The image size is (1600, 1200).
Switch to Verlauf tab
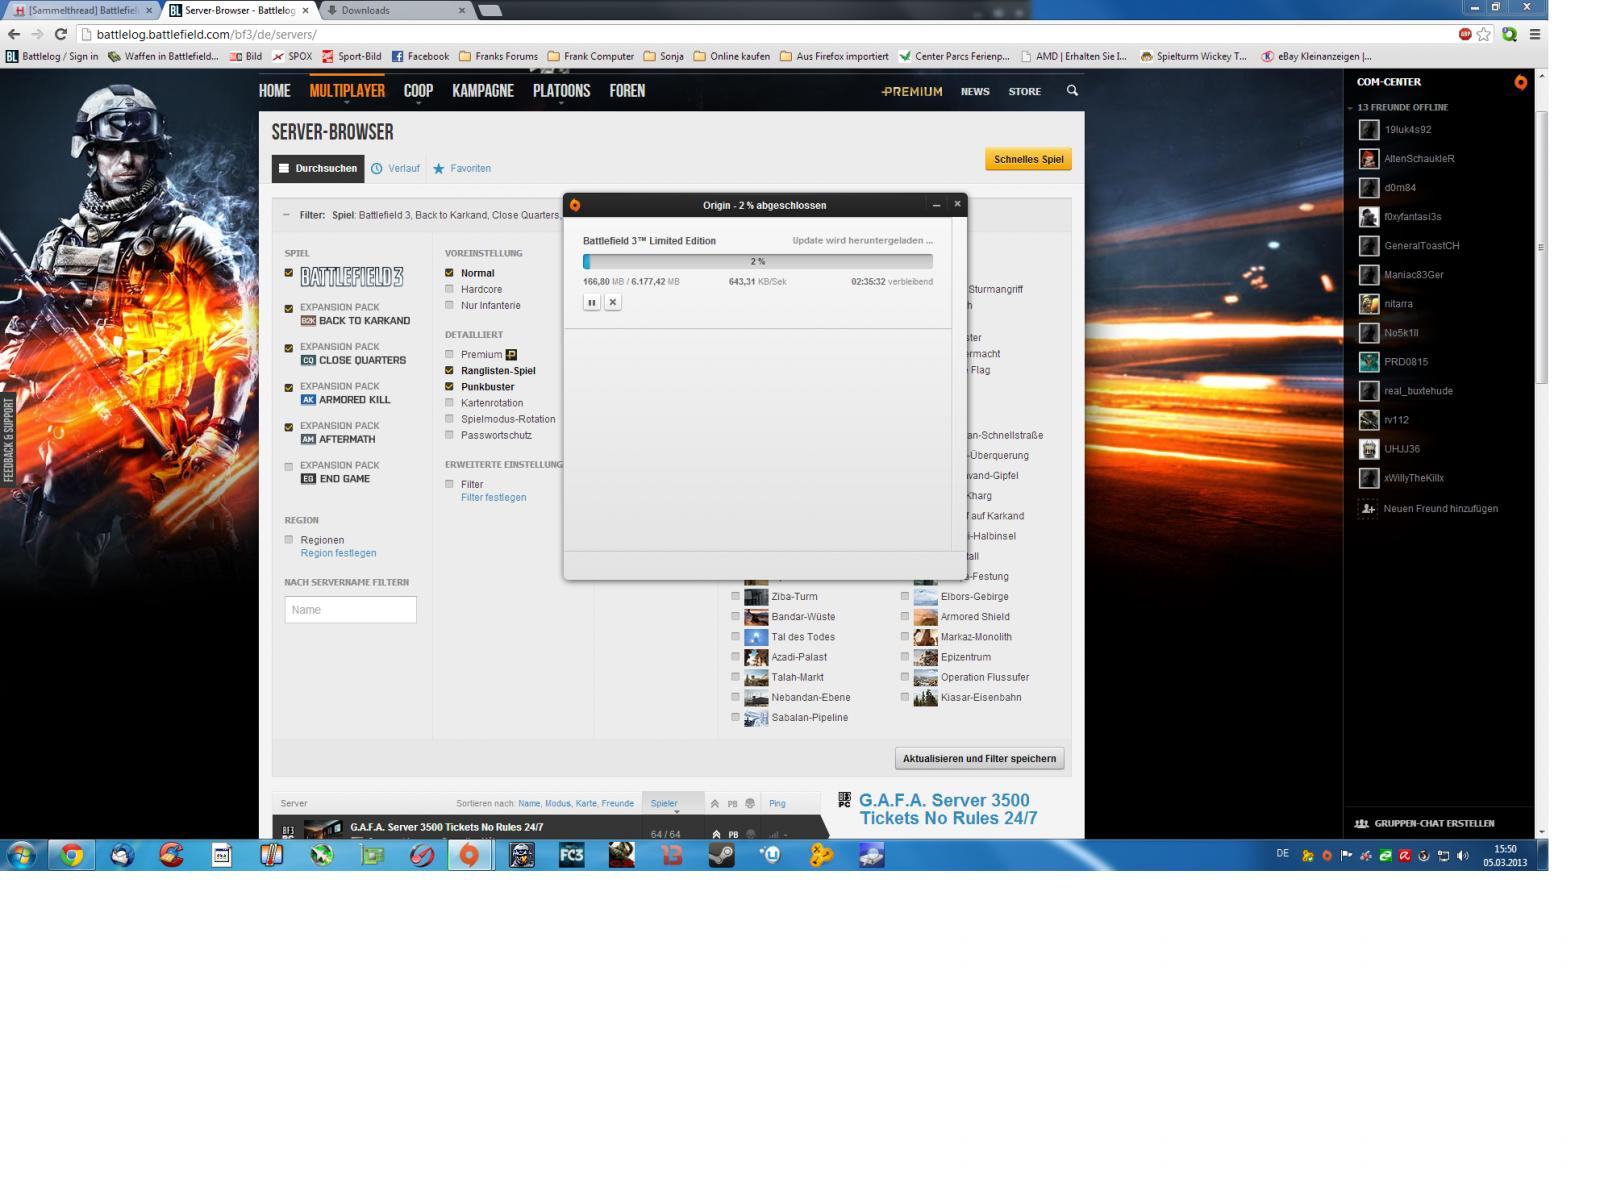point(396,168)
